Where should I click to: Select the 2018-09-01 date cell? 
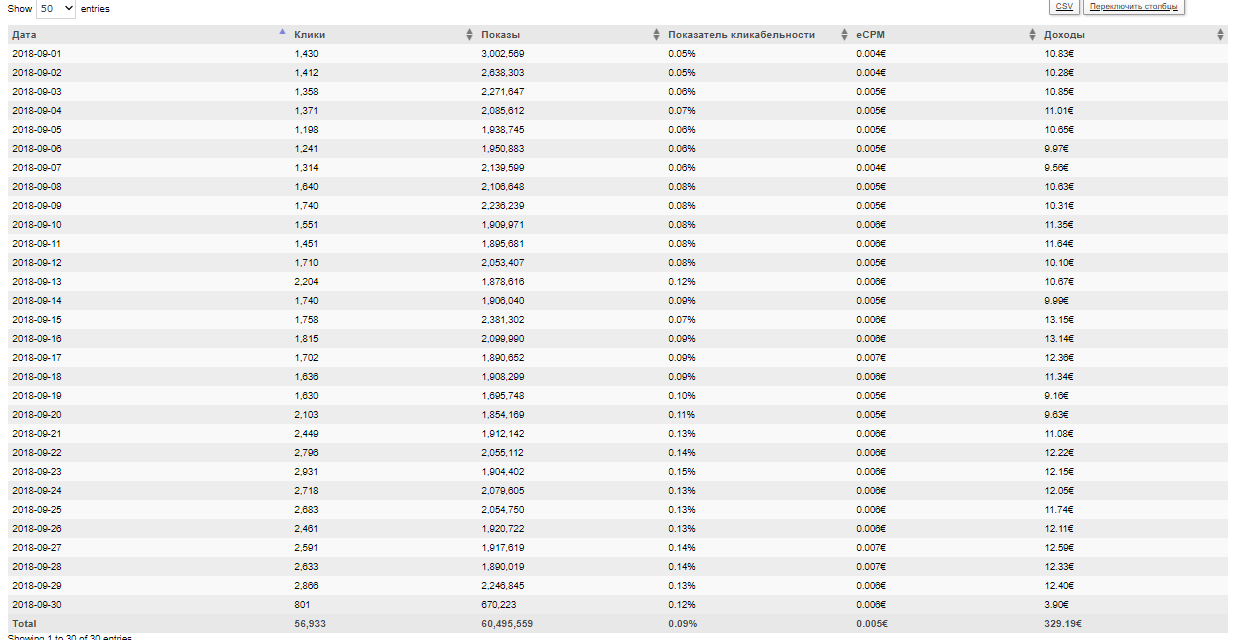point(37,54)
